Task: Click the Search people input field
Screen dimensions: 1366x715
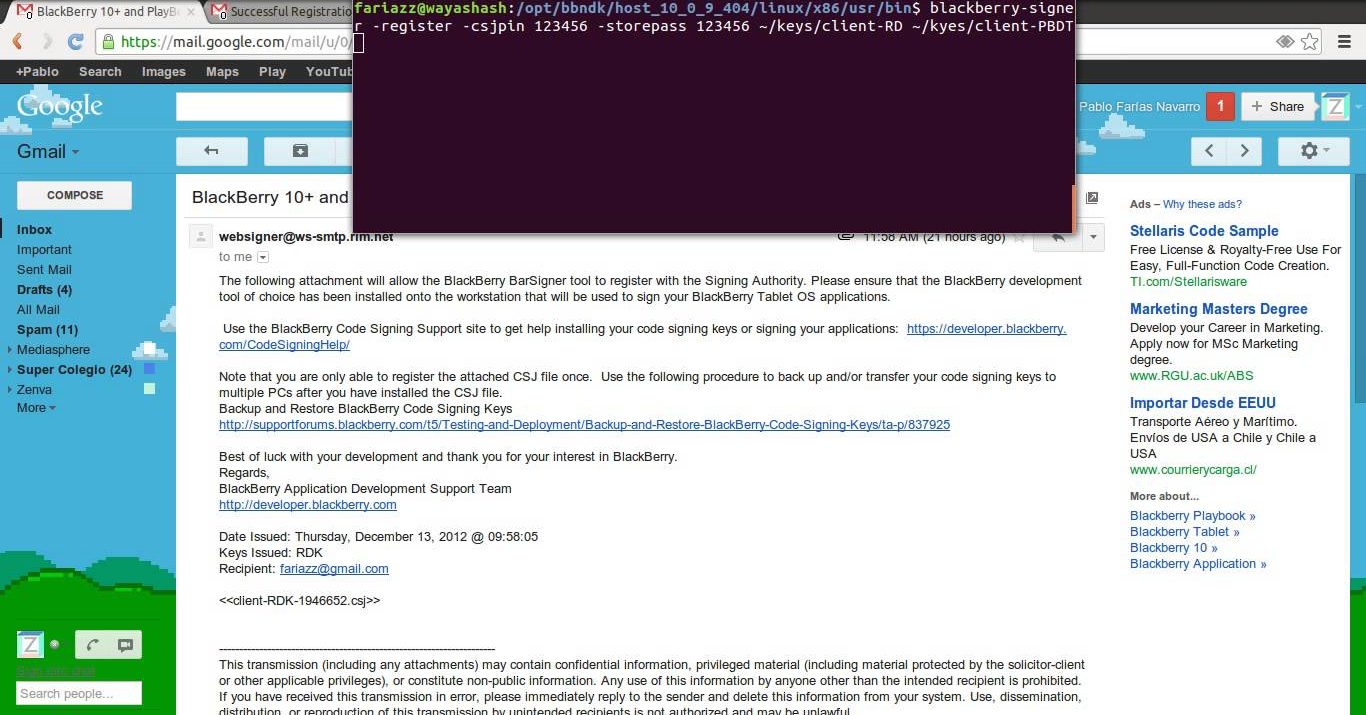Action: [78, 693]
